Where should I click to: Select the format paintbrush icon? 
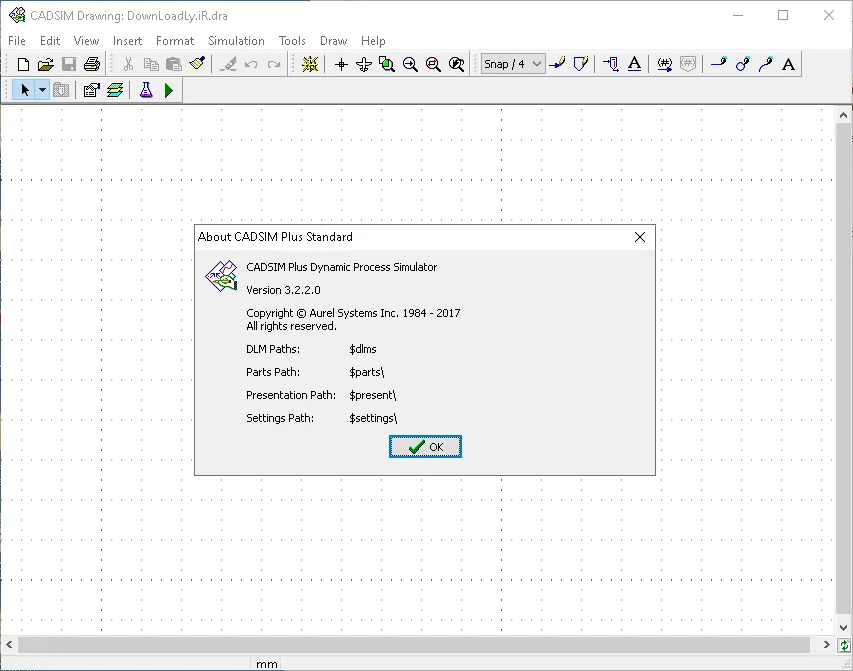197,64
